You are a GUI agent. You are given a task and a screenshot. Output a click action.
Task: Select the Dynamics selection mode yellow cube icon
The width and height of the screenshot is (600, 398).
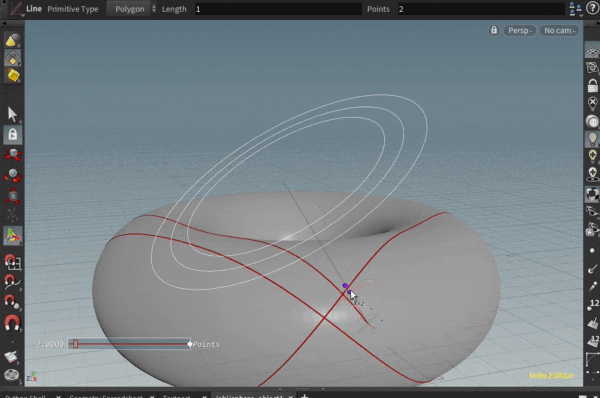click(13, 75)
